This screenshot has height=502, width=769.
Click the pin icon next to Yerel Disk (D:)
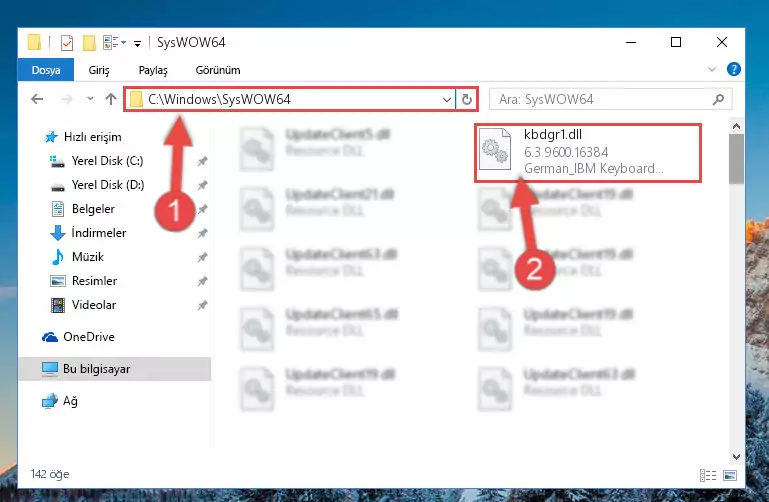coord(202,185)
